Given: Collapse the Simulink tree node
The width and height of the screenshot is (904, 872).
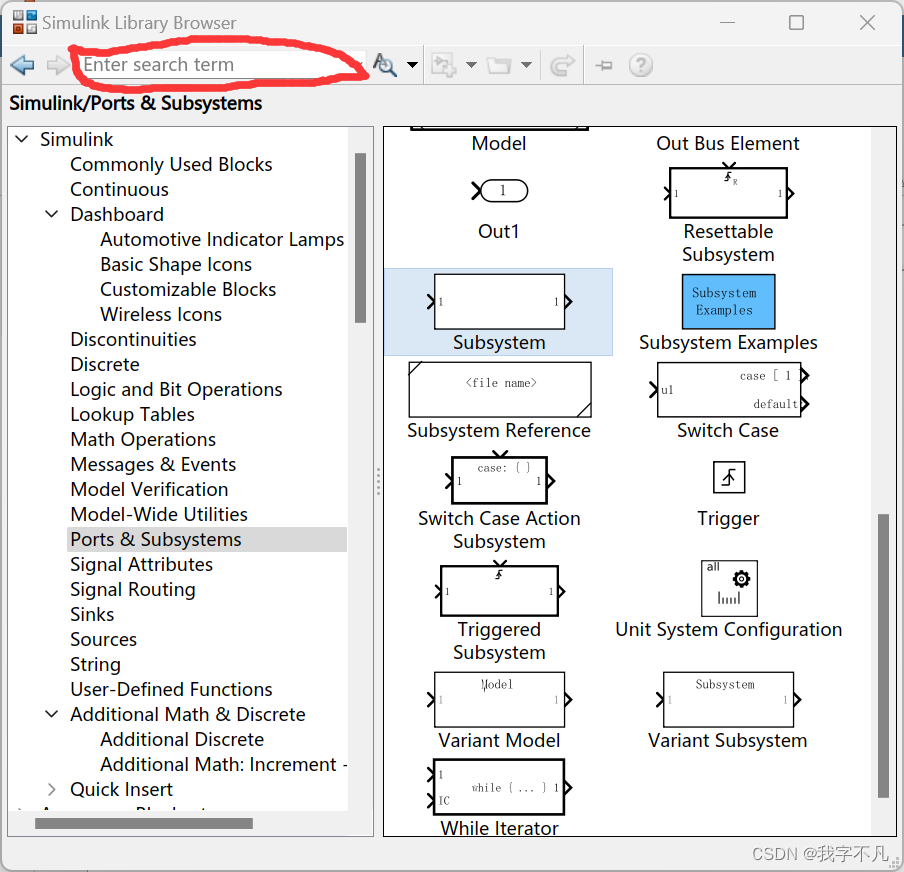Looking at the screenshot, I should pos(21,139).
